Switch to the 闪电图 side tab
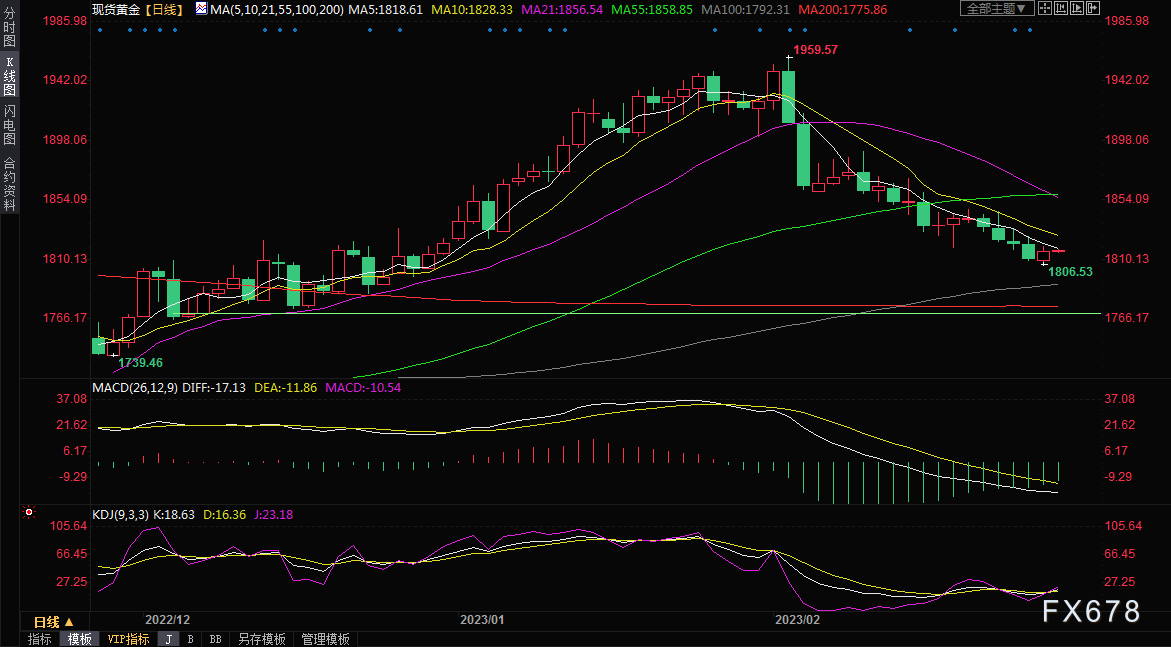1171x647 pixels. pyautogui.click(x=9, y=124)
